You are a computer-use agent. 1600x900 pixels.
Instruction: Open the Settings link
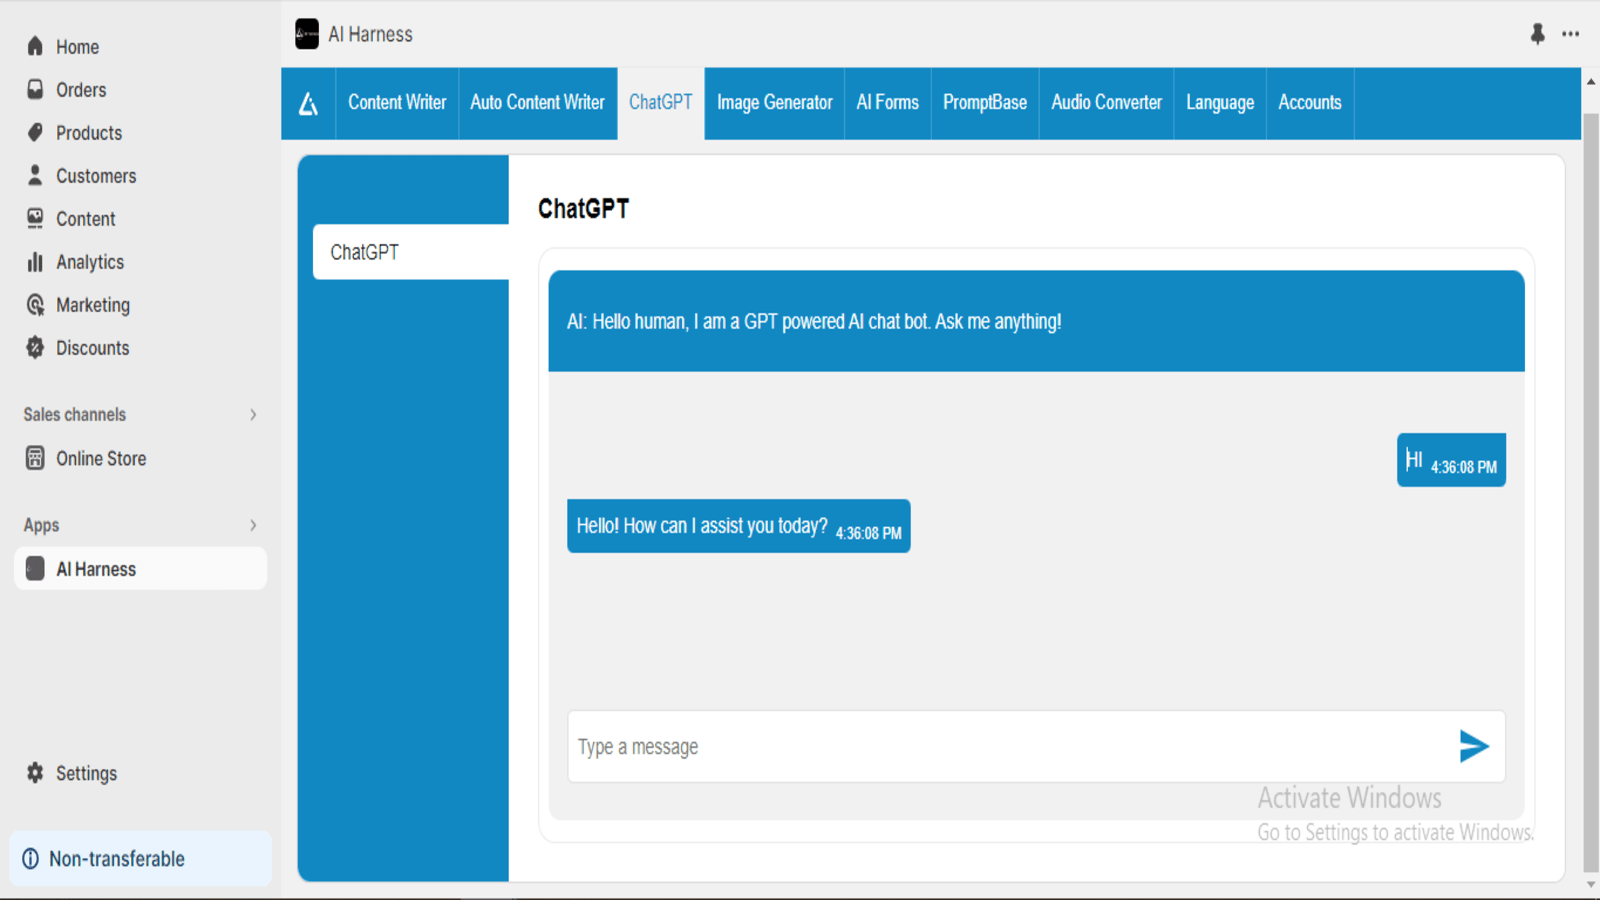pyautogui.click(x=86, y=773)
